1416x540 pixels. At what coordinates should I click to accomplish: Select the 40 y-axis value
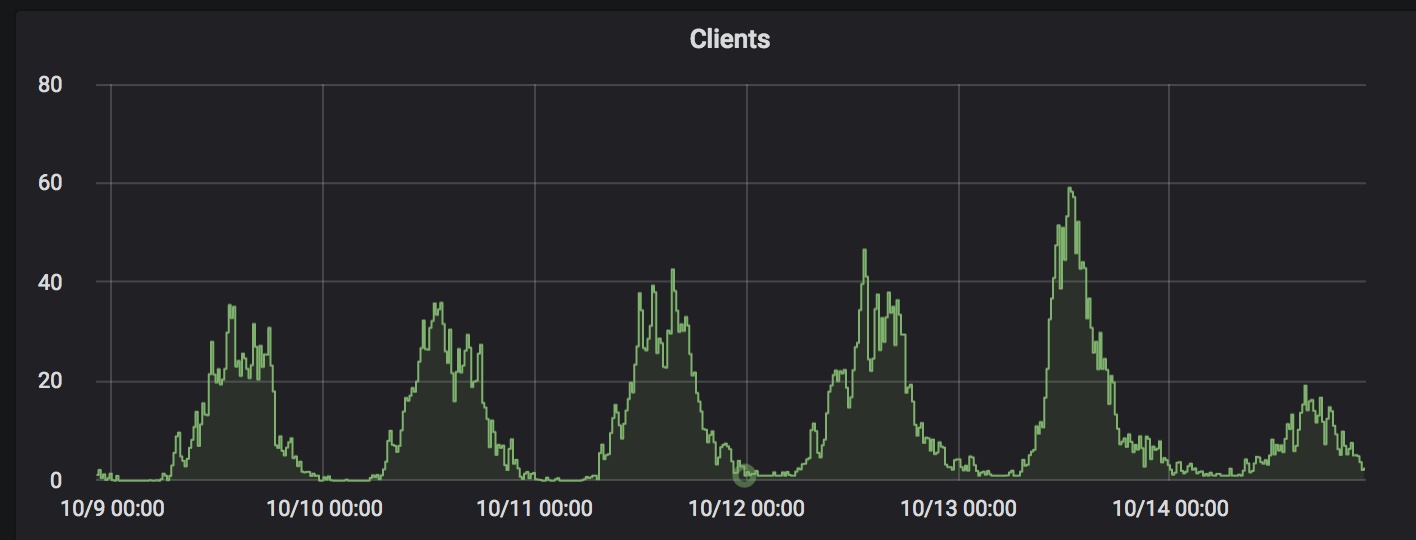tap(50, 282)
